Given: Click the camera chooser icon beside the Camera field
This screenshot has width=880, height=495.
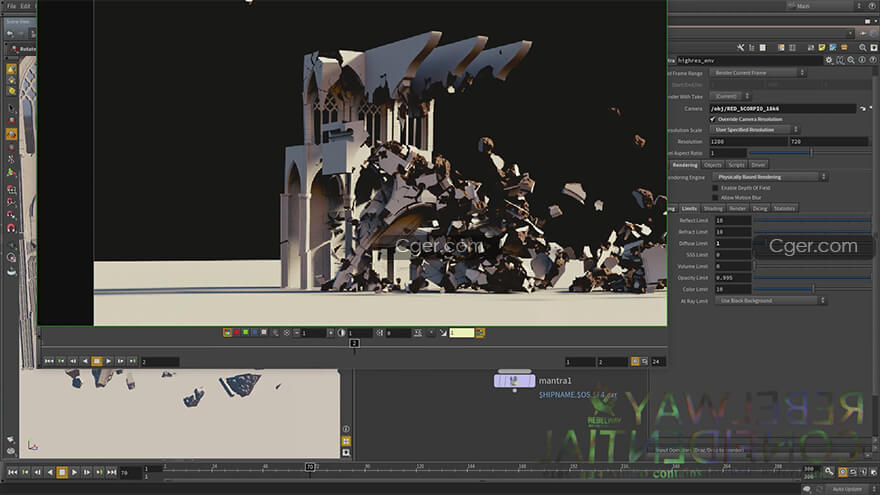Looking at the screenshot, I should [x=862, y=108].
